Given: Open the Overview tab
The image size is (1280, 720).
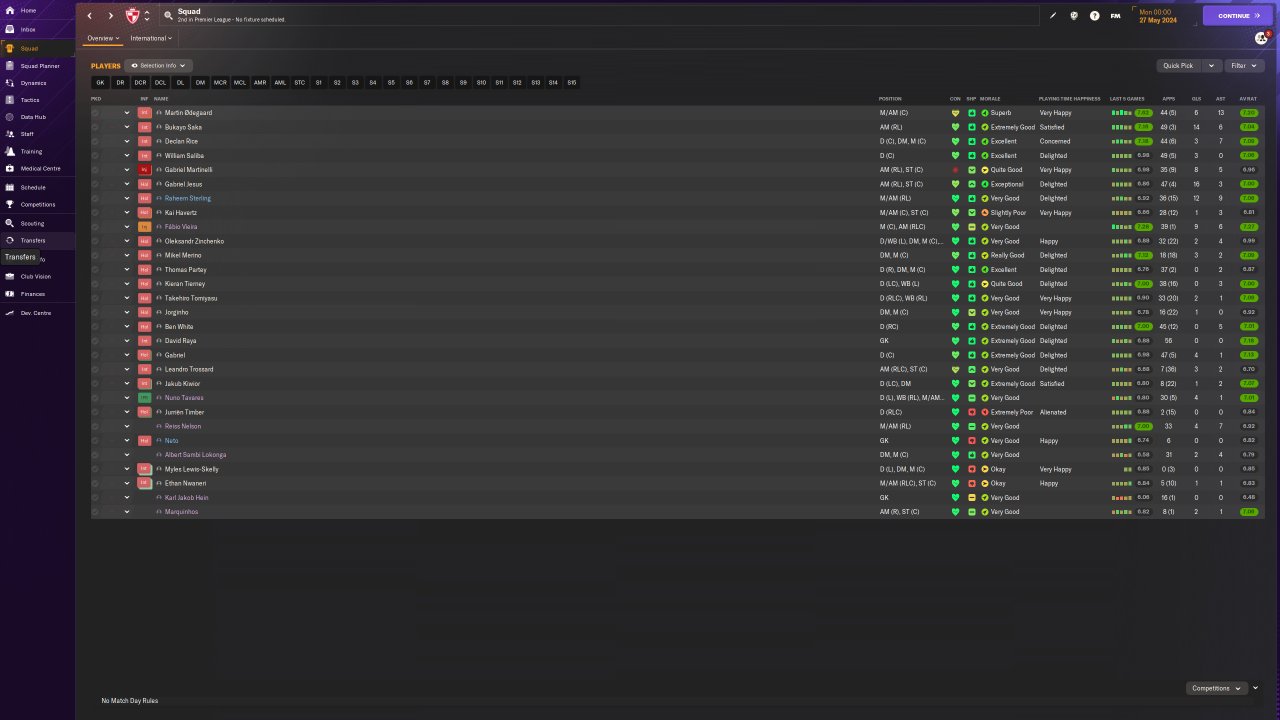Looking at the screenshot, I should (x=103, y=38).
